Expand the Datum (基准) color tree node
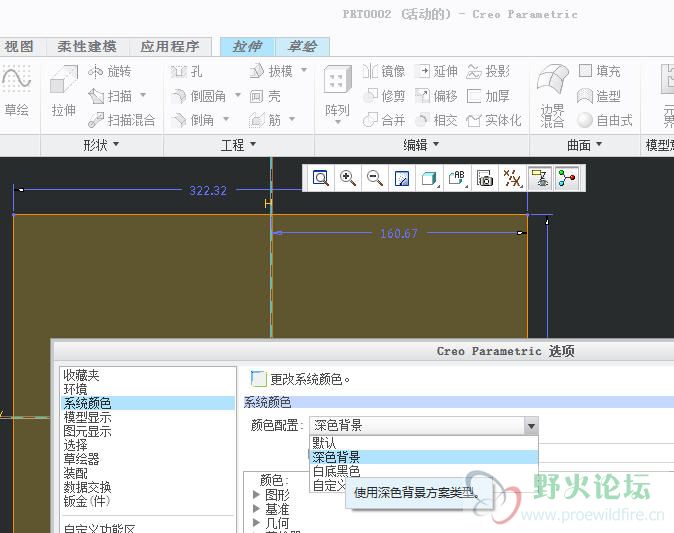 (x=257, y=509)
